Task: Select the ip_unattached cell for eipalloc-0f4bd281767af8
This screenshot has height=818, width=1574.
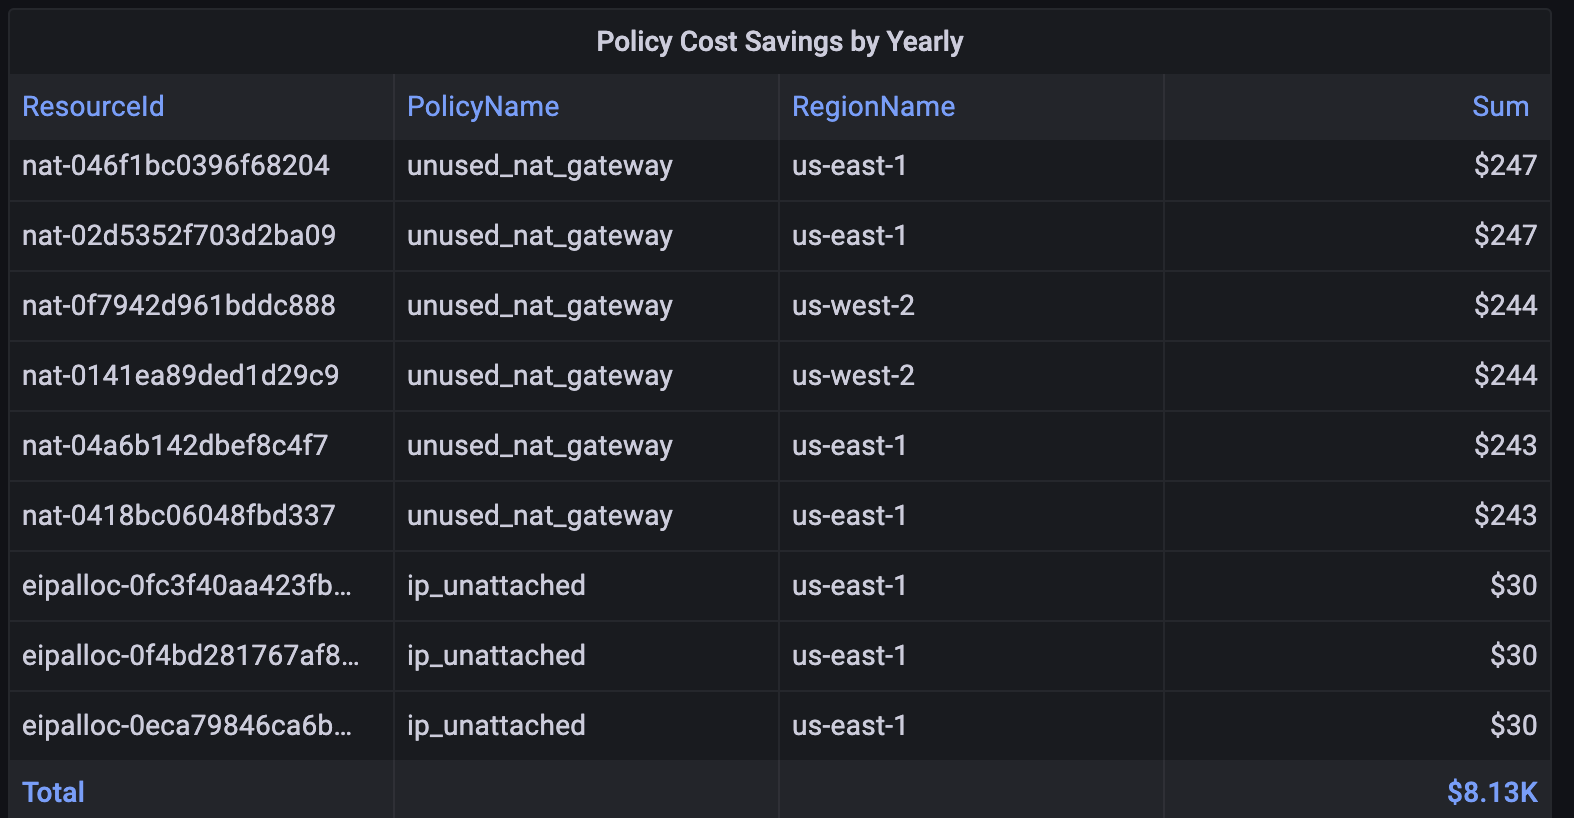Action: (x=496, y=656)
